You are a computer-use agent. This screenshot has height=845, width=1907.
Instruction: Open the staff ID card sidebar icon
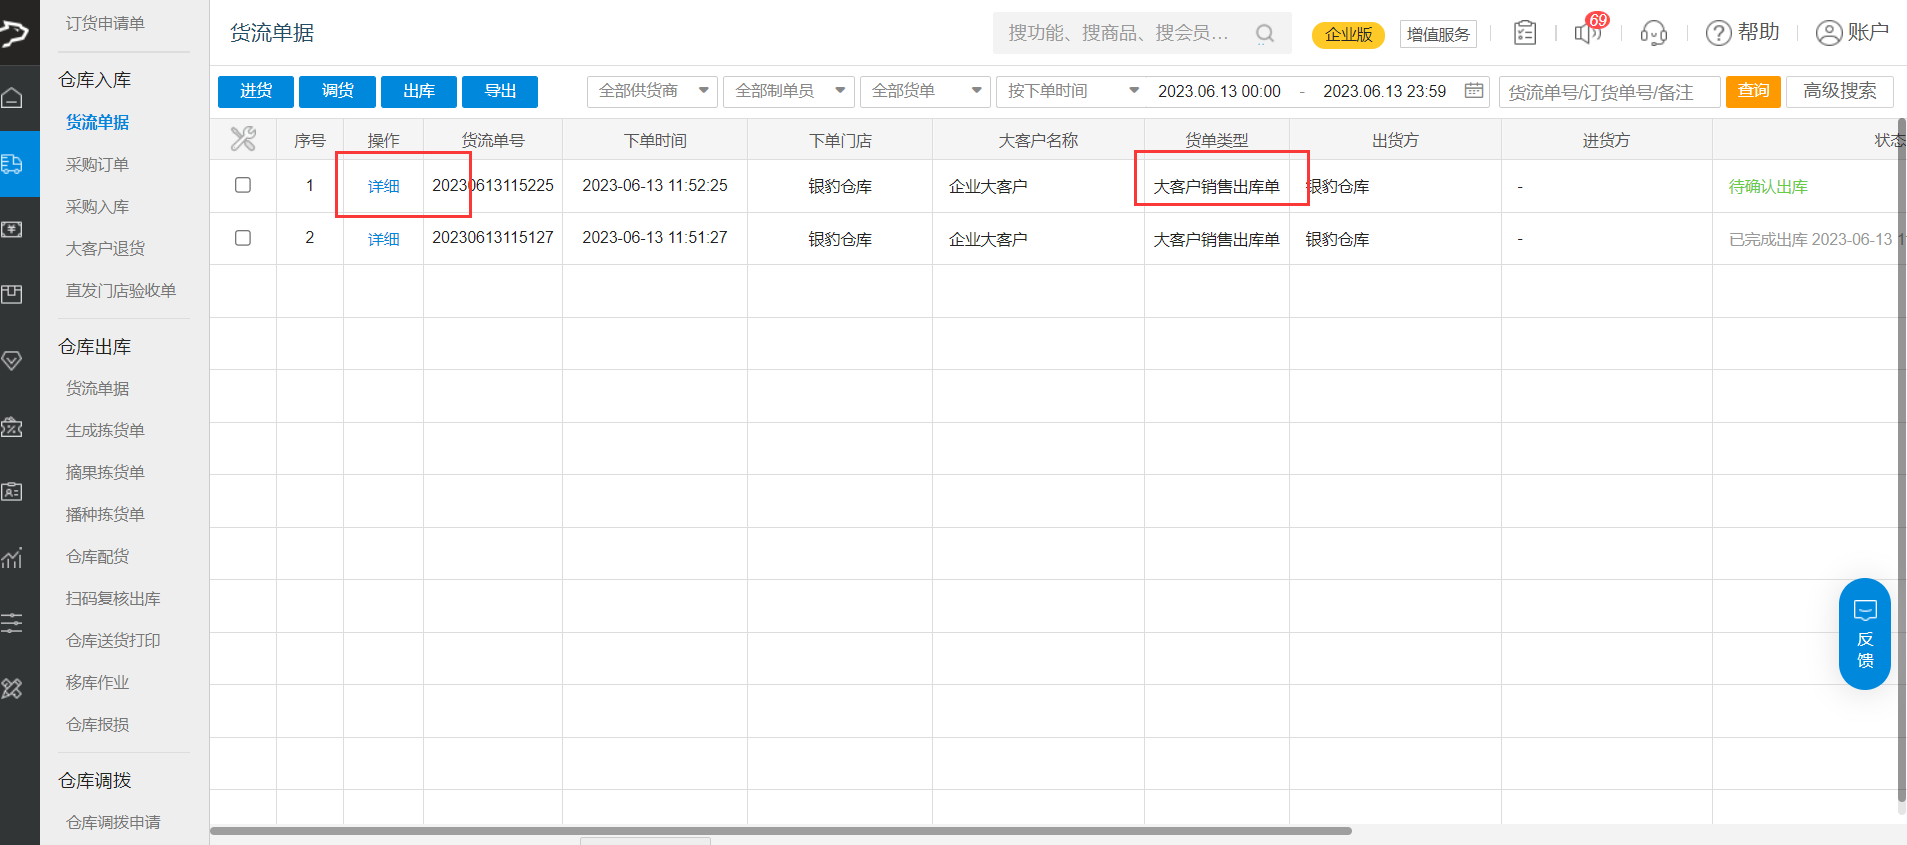(x=12, y=492)
